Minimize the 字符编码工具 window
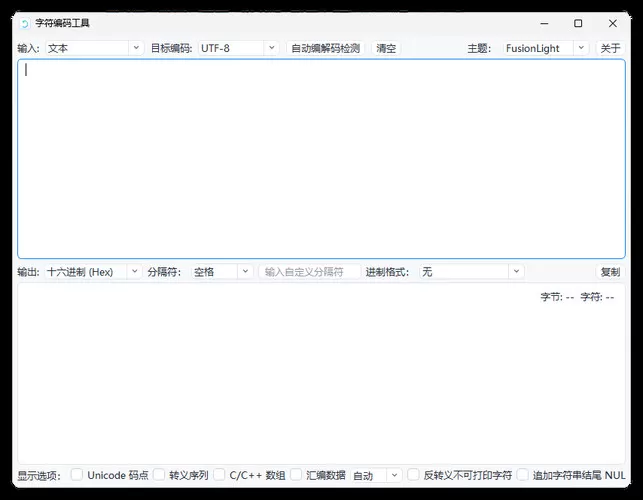Viewport: 643px width, 500px height. (544, 23)
